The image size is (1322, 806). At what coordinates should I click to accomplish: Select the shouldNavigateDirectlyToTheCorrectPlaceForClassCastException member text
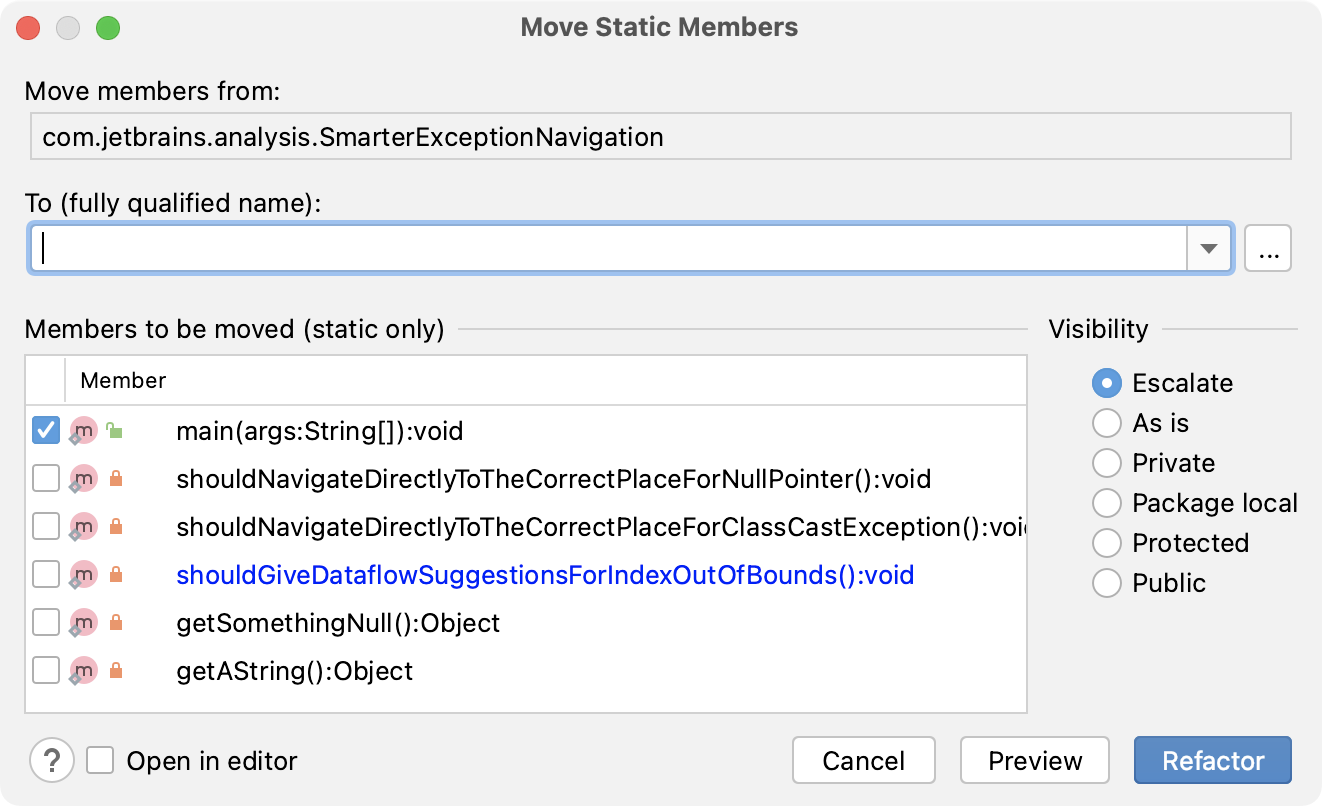[601, 527]
